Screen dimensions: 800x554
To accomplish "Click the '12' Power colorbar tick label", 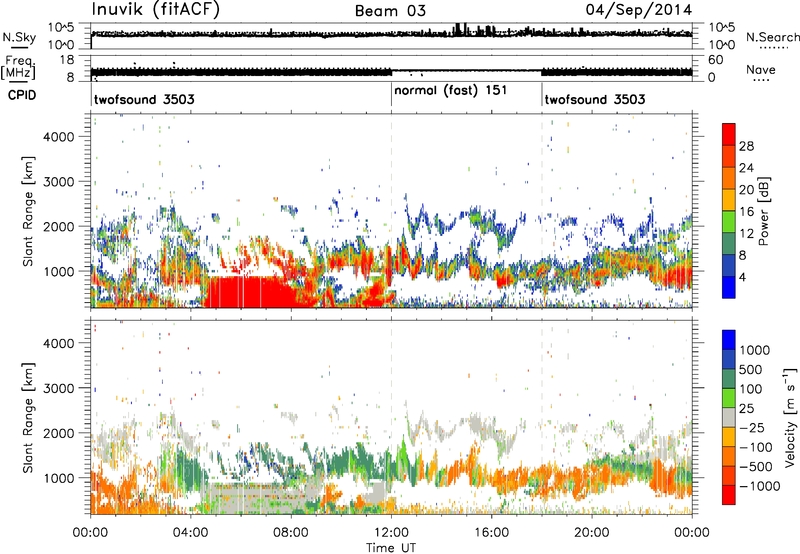I will point(746,234).
